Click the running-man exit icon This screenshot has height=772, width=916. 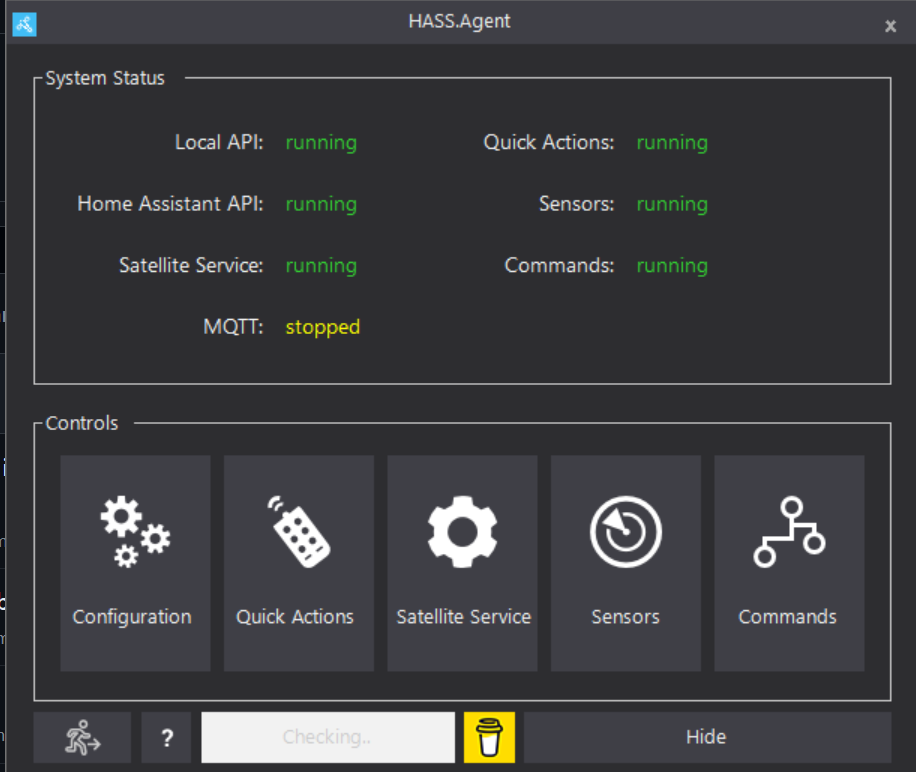(82, 737)
